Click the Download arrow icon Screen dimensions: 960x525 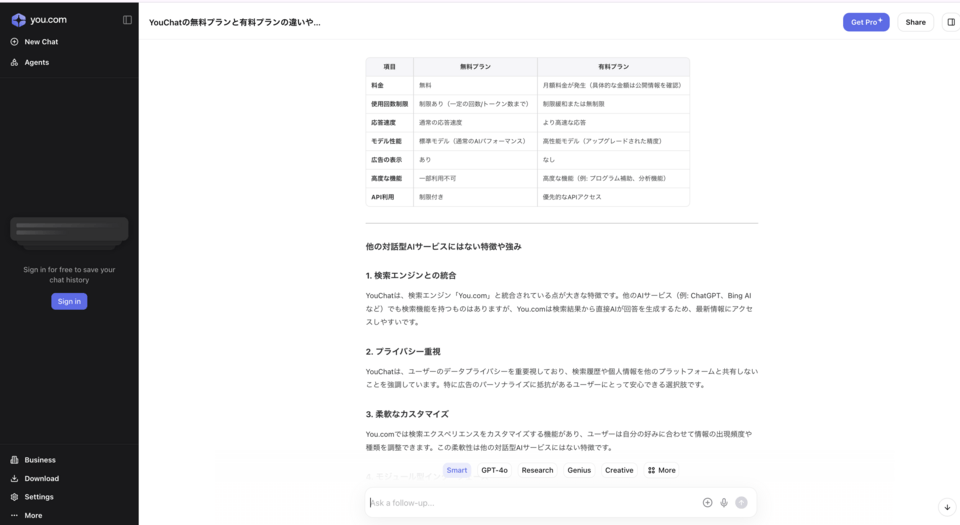[x=14, y=478]
